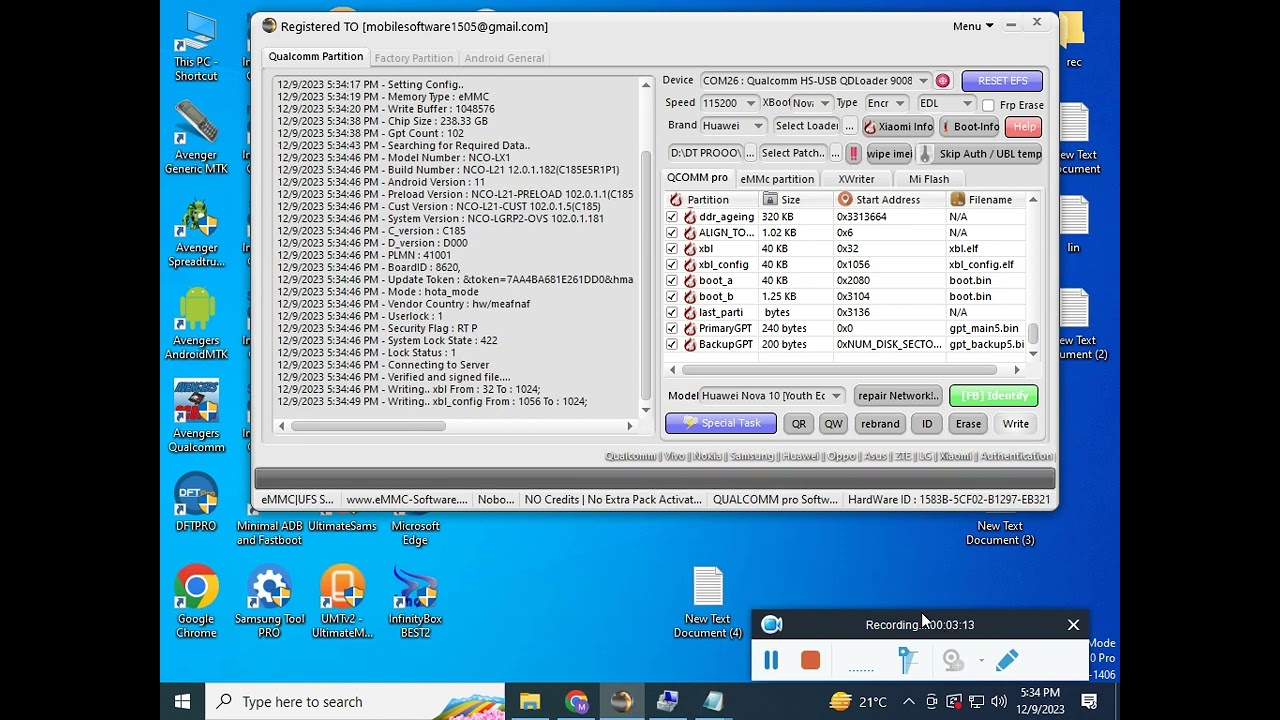1280x720 pixels.
Task: Click the Special Task button
Action: click(x=720, y=424)
